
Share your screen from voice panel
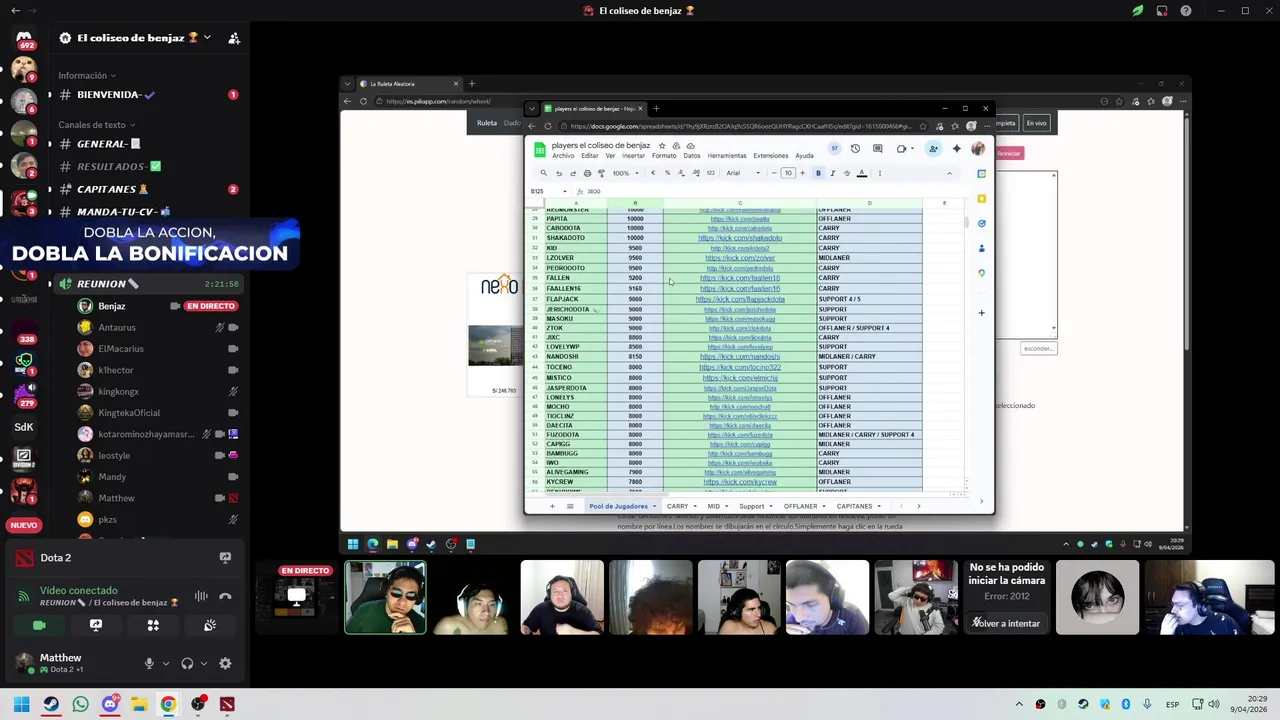click(x=96, y=625)
